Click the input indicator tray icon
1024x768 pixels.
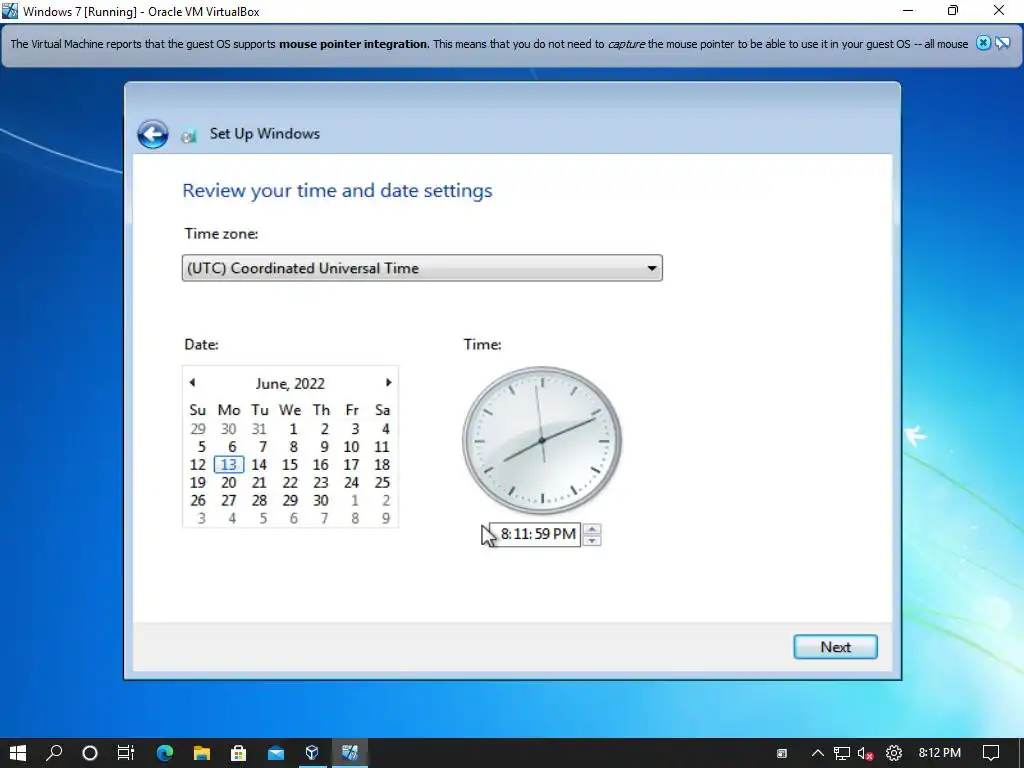click(x=782, y=753)
